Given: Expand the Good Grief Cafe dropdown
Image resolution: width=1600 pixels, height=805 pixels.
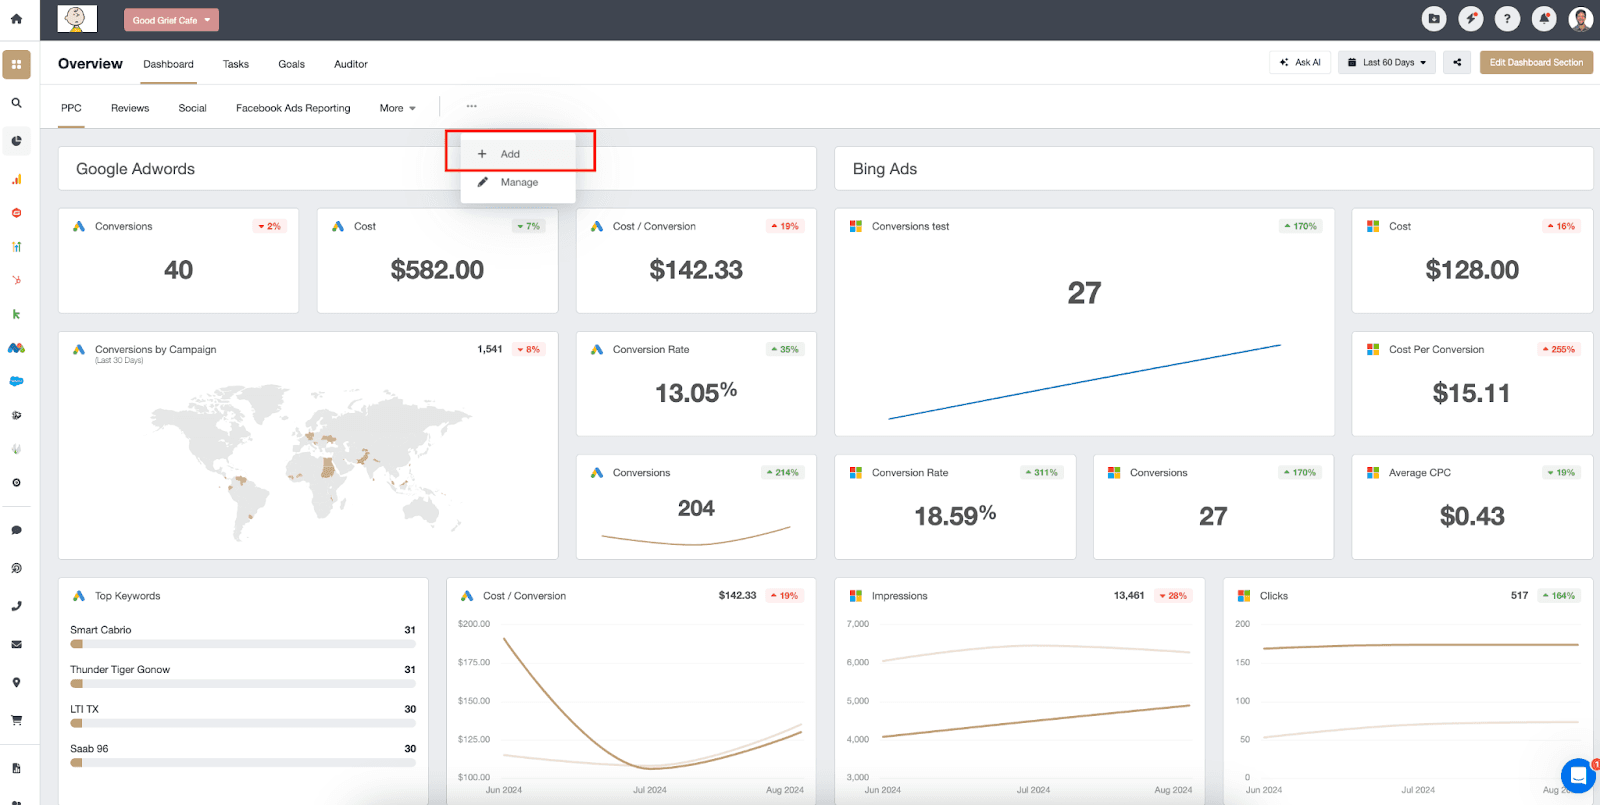Looking at the screenshot, I should coord(171,20).
